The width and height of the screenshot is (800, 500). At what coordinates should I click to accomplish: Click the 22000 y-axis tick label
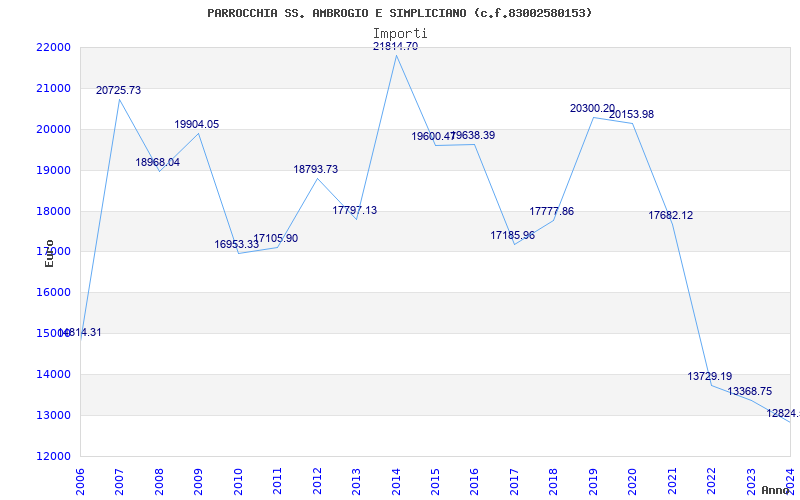tap(53, 47)
